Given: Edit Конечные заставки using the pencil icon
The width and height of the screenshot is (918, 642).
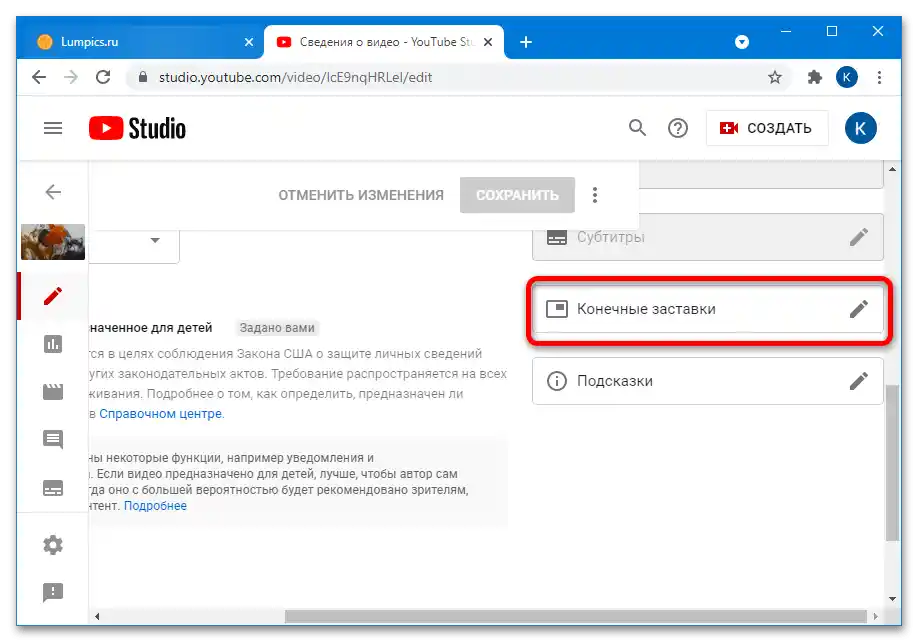Looking at the screenshot, I should point(858,309).
